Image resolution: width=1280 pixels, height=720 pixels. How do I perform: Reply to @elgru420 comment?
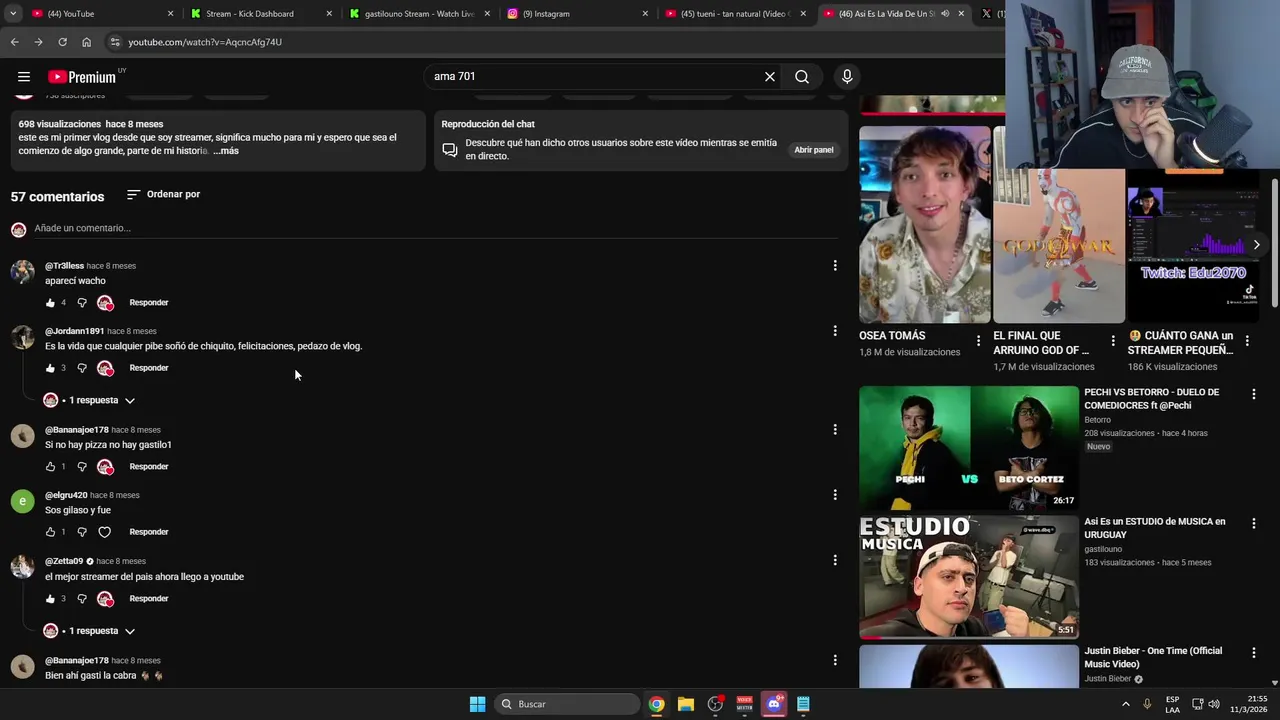tap(149, 532)
